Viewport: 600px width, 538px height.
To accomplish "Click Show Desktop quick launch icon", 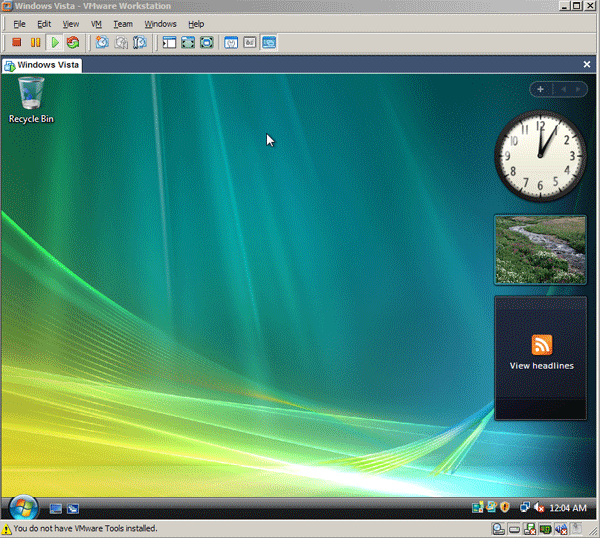I will point(55,509).
